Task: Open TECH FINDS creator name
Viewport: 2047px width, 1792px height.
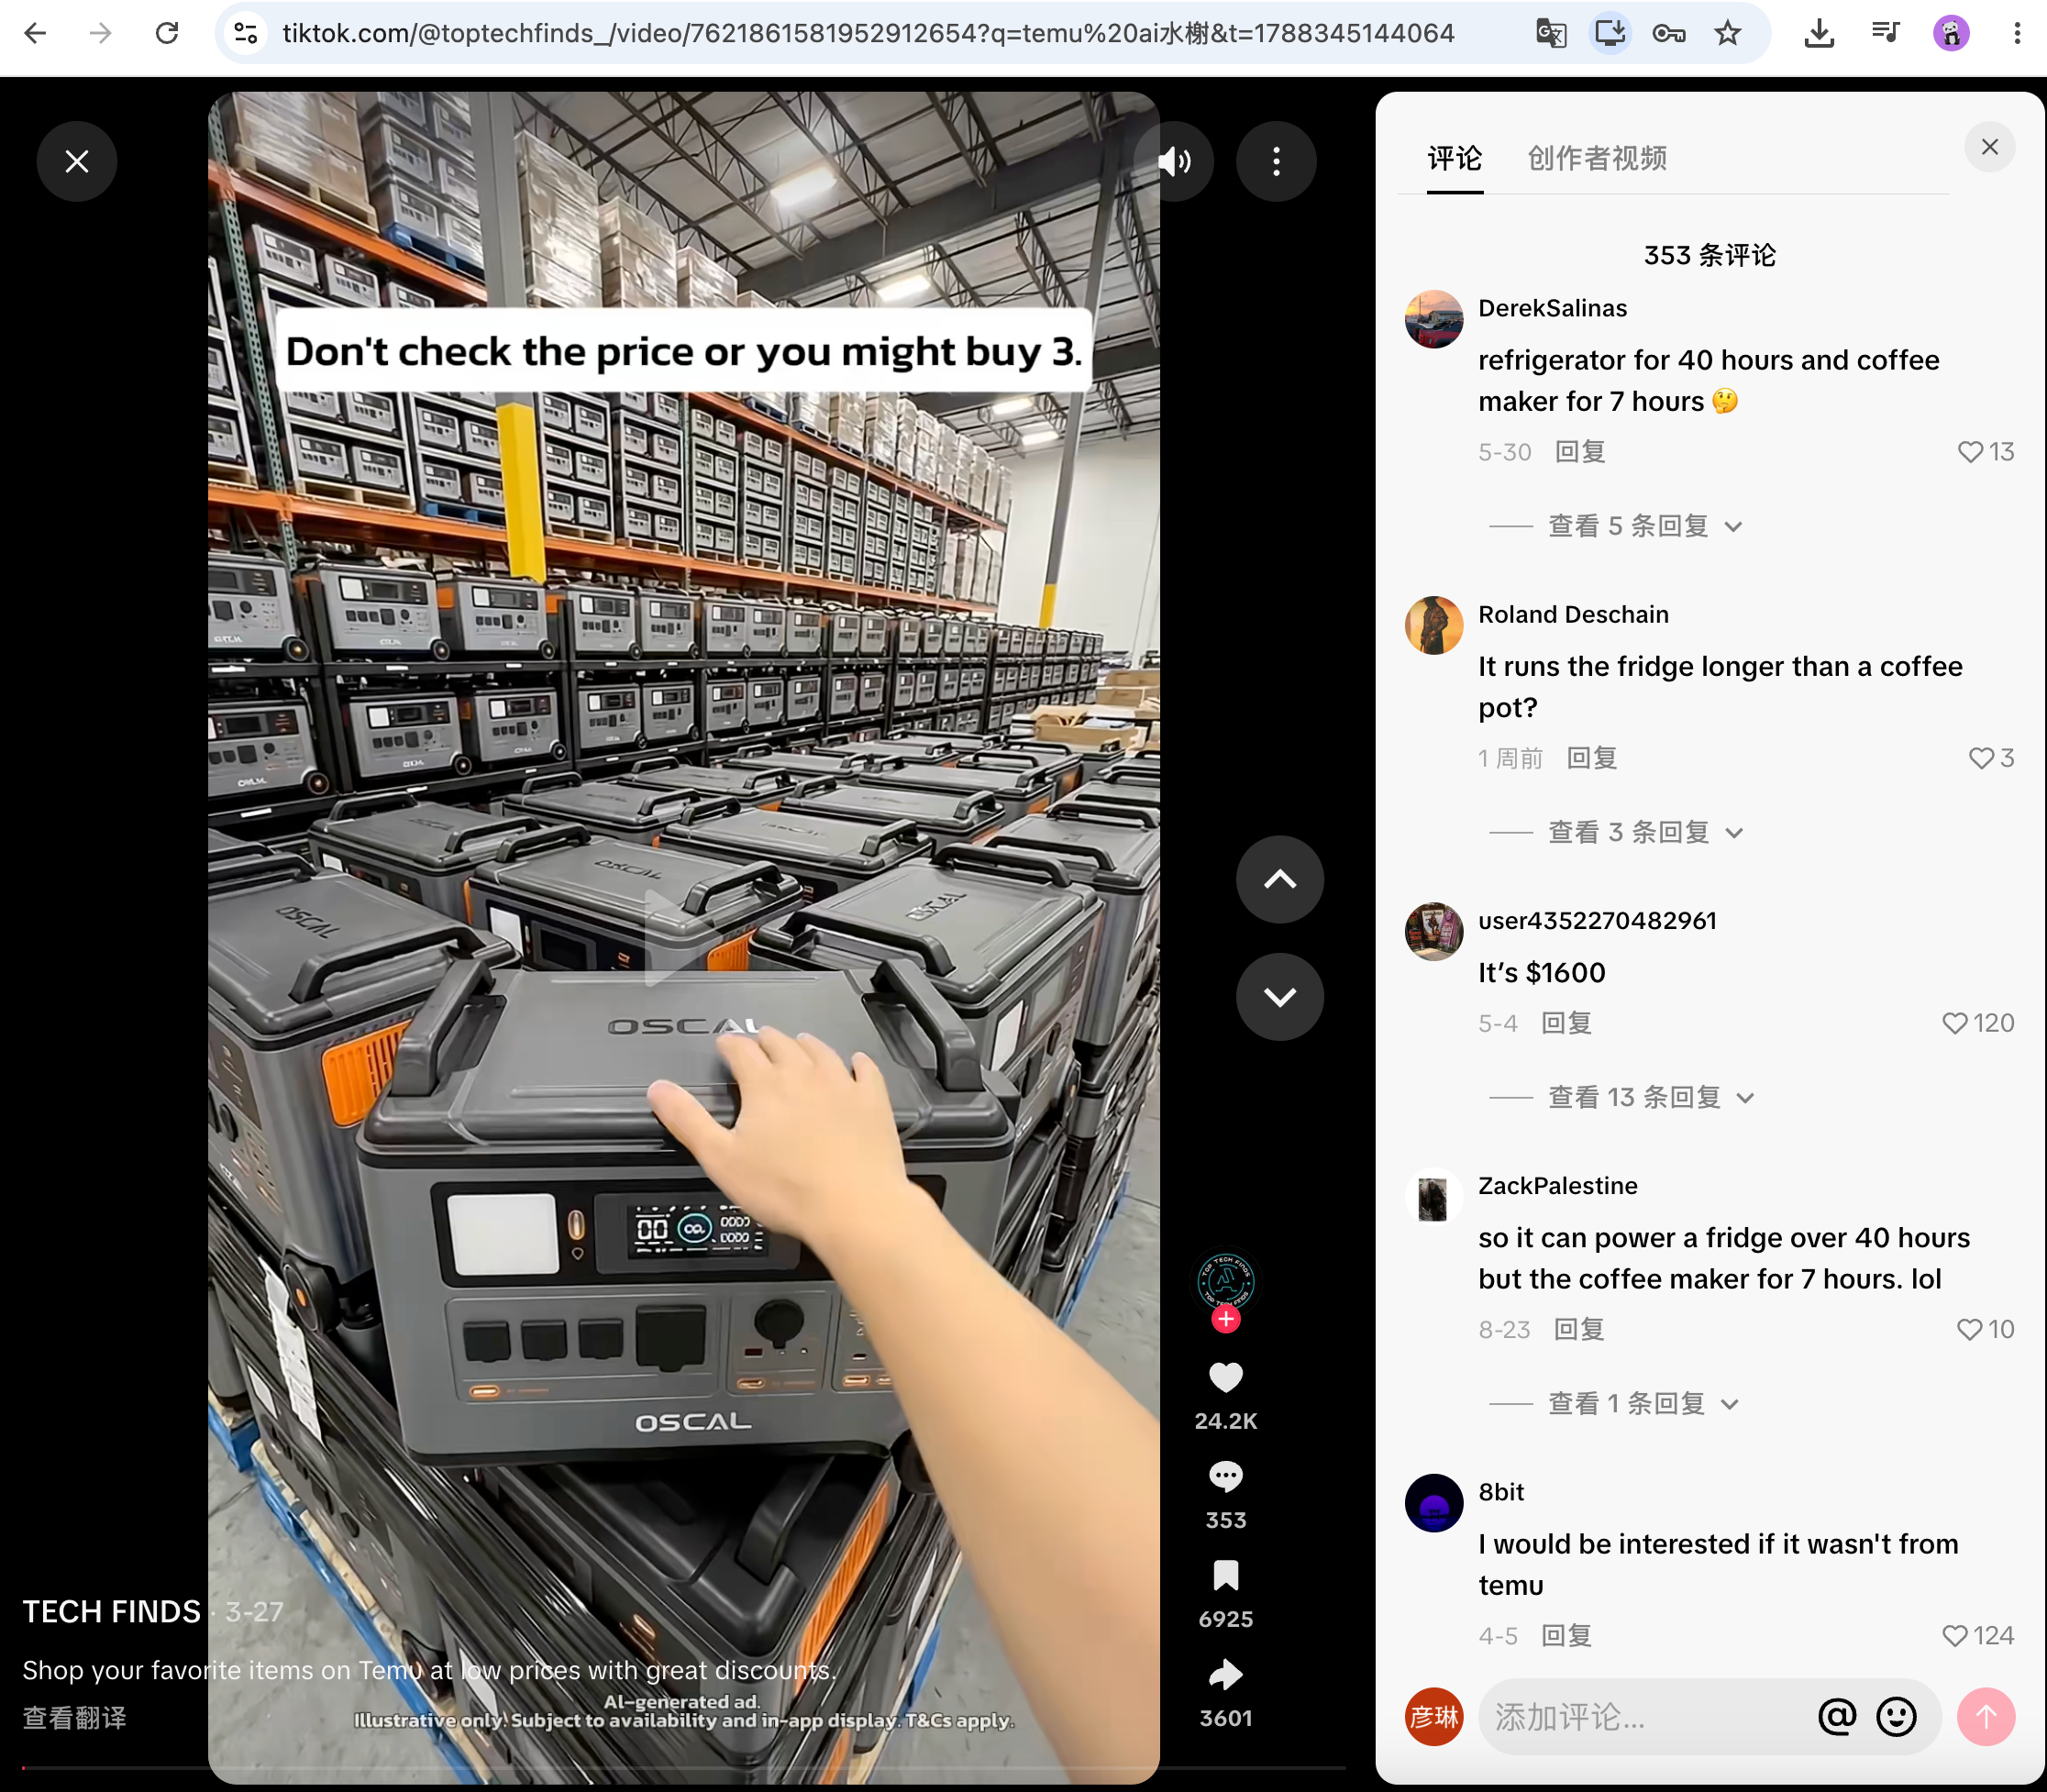Action: coord(112,1611)
